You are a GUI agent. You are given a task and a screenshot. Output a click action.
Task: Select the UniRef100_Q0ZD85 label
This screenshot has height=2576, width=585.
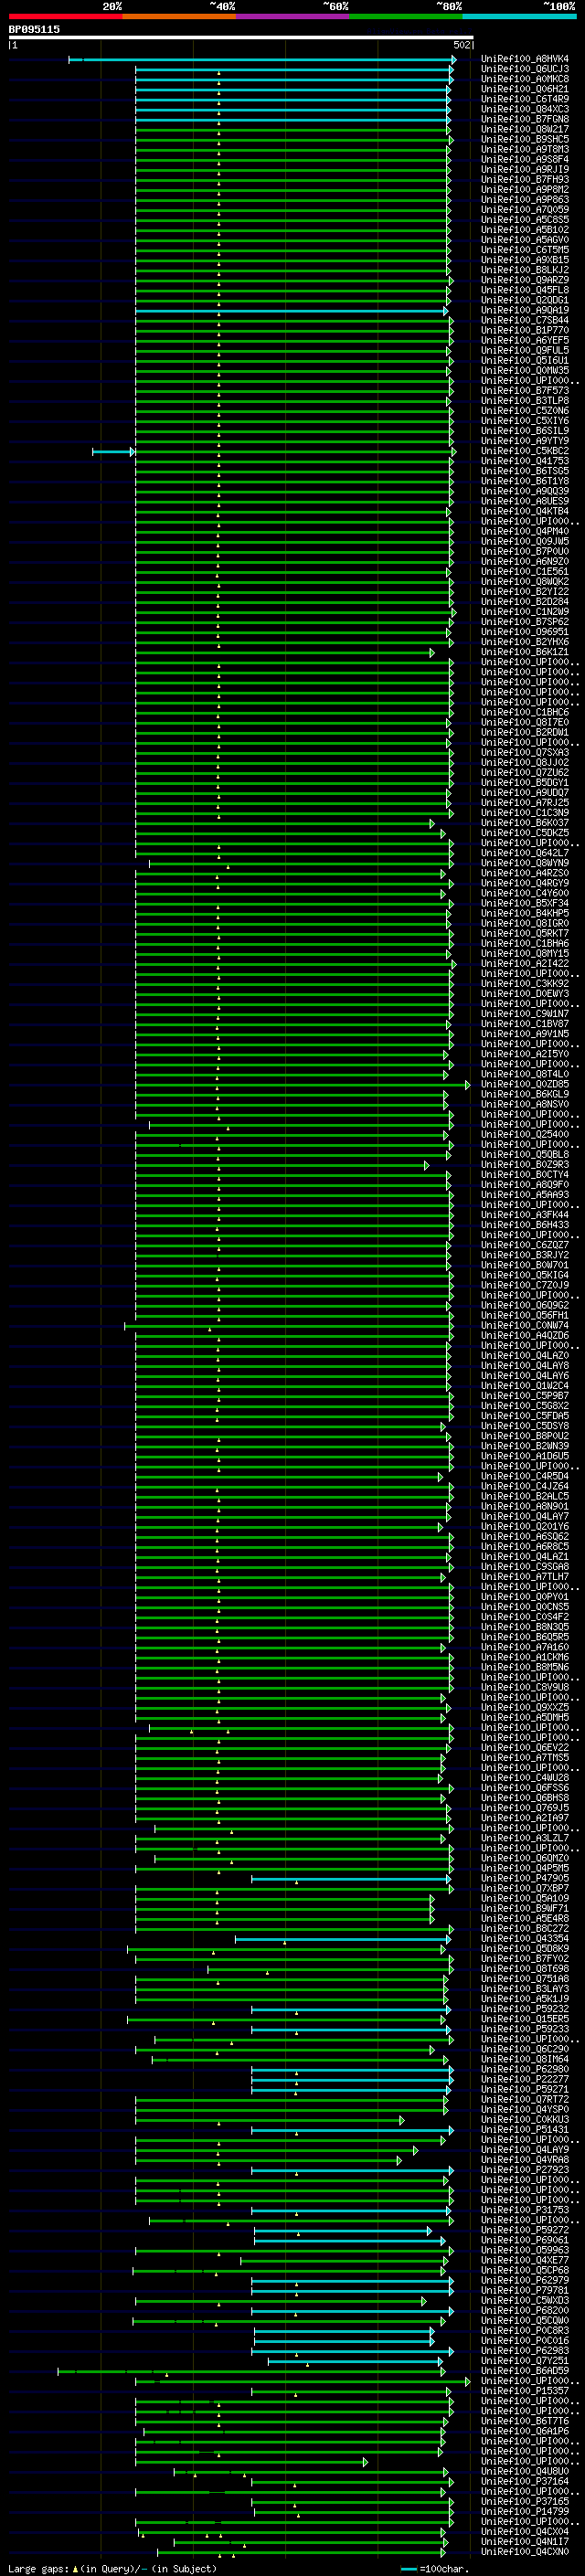pyautogui.click(x=524, y=1084)
